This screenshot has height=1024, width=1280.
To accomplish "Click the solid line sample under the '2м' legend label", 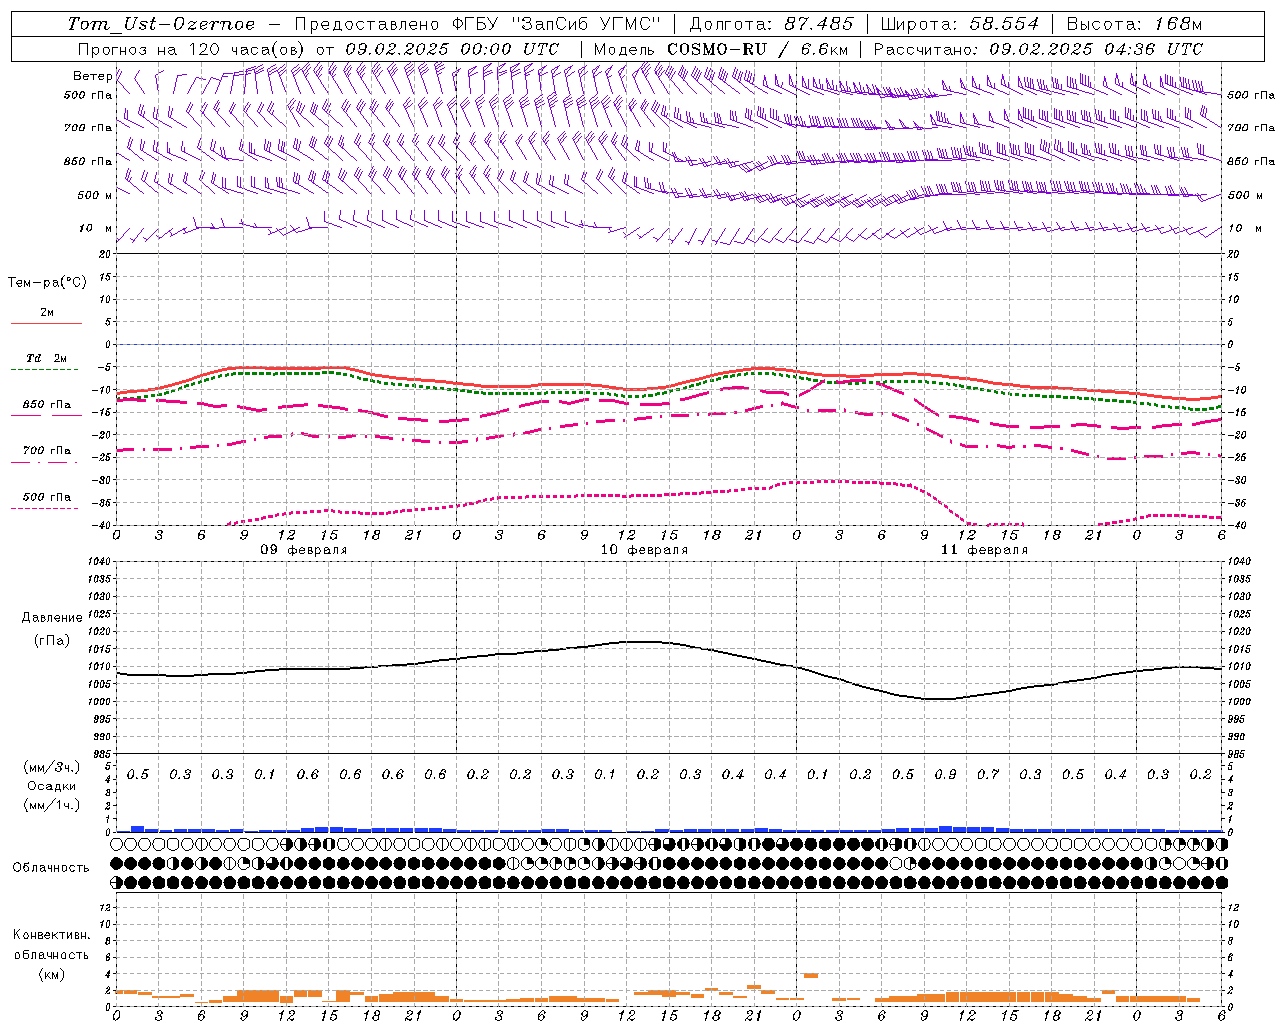I will 46,324.
